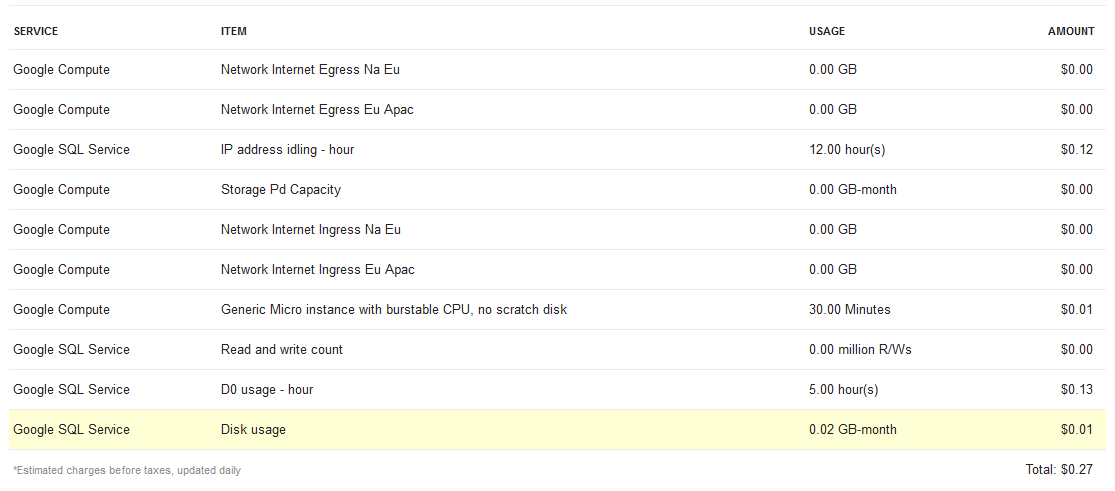Click the USAGE column header
This screenshot has height=491, width=1115.
pyautogui.click(x=827, y=31)
